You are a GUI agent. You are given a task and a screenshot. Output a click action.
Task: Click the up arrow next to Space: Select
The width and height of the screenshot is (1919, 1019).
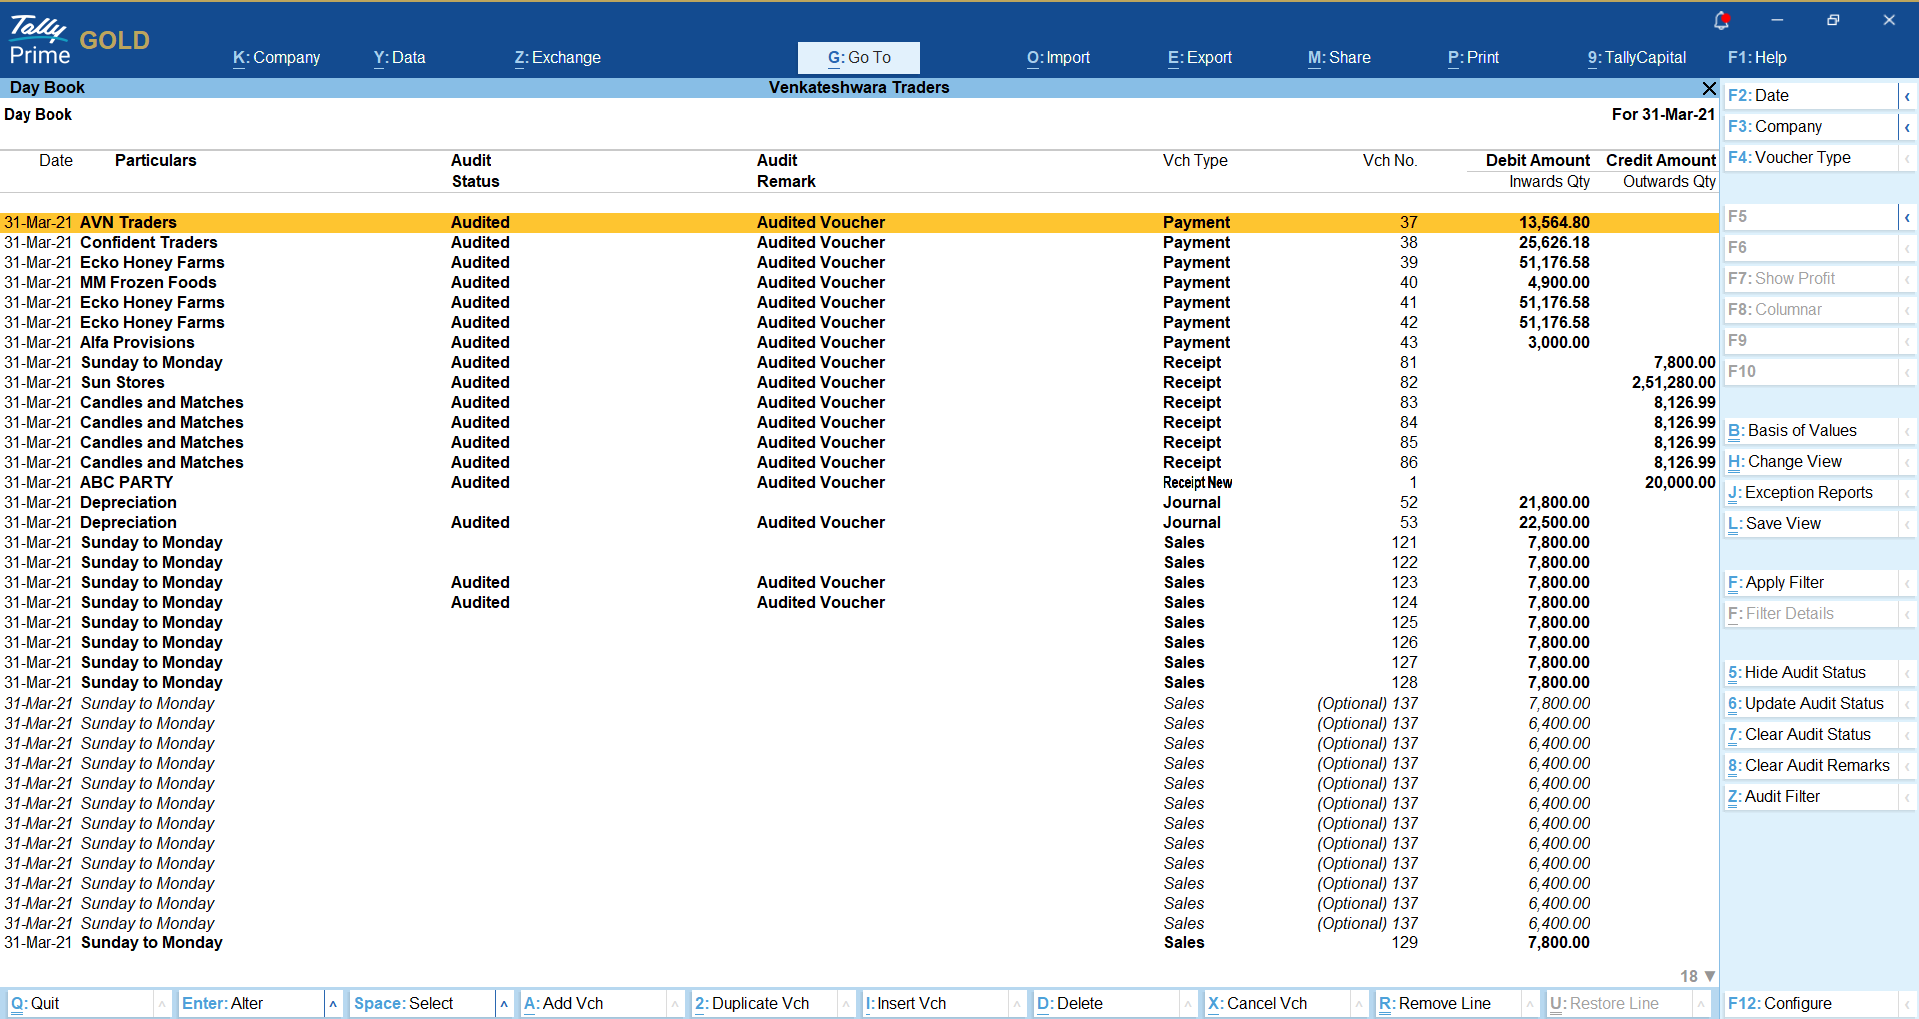tap(504, 1003)
